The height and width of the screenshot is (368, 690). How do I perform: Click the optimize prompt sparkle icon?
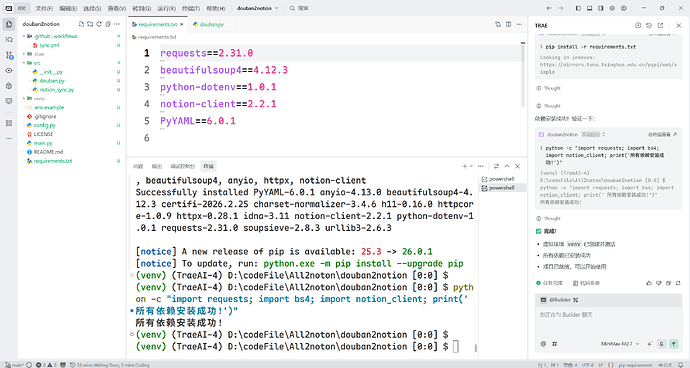click(650, 344)
